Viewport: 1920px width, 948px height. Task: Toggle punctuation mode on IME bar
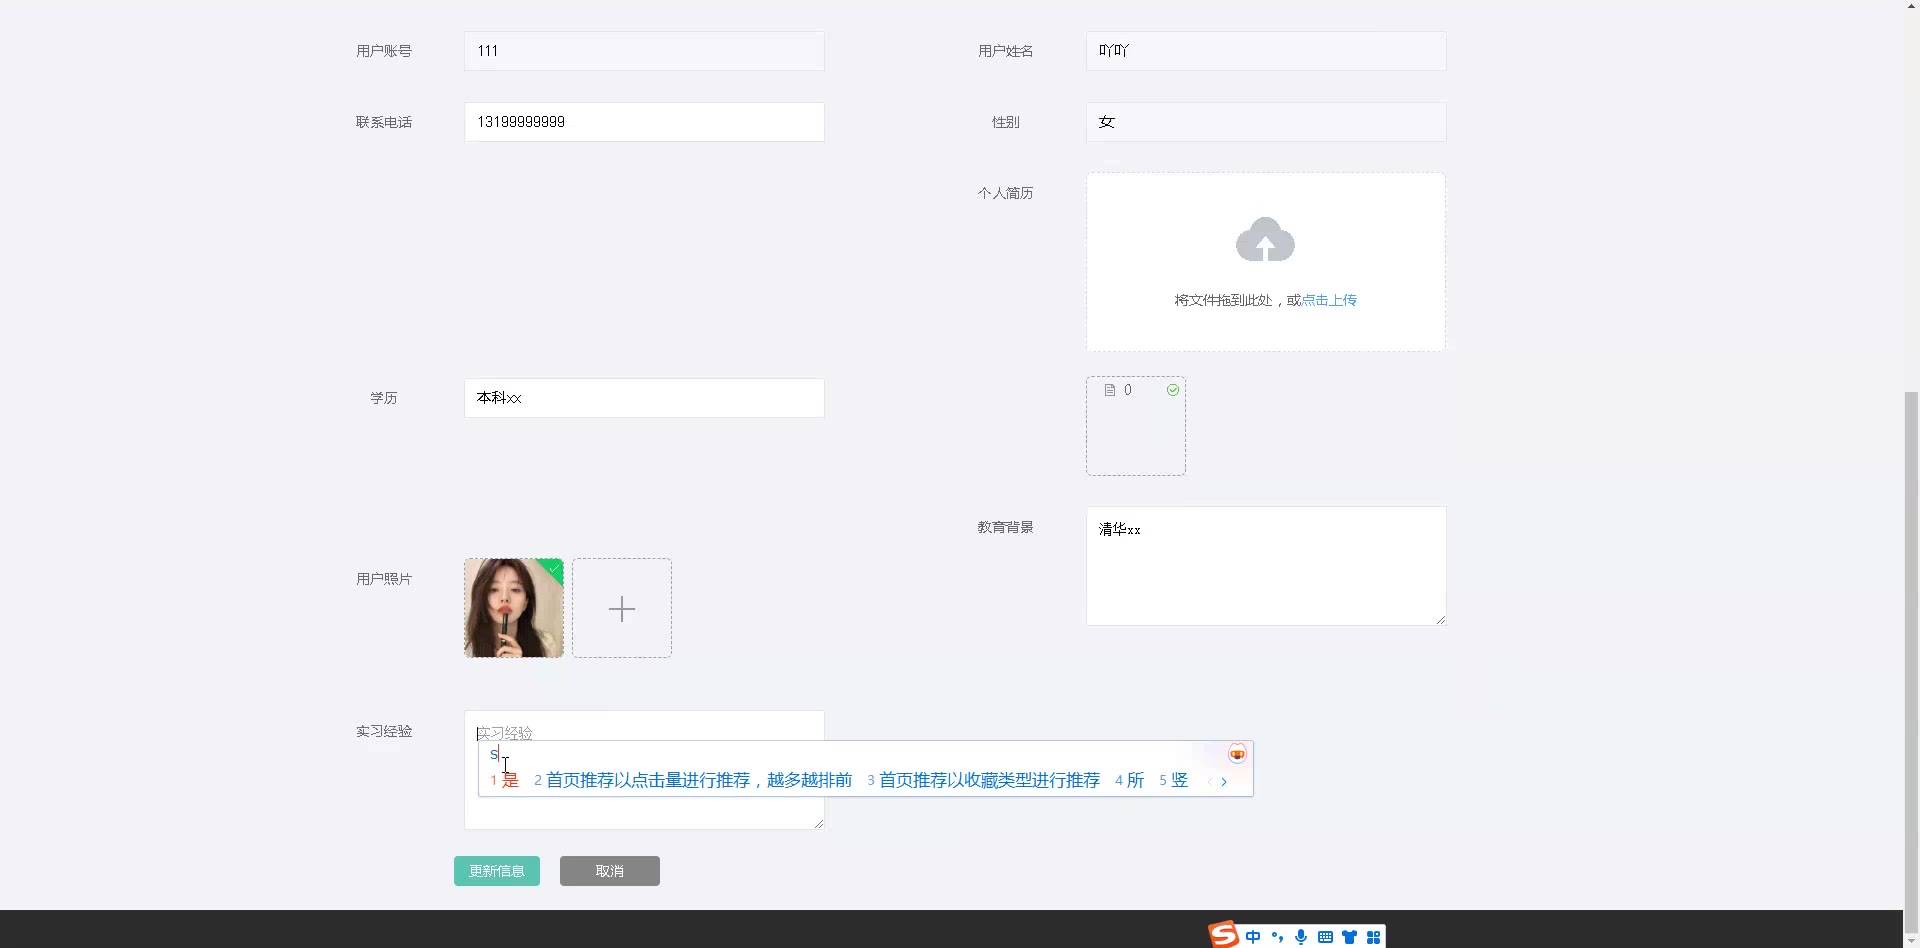(1277, 937)
